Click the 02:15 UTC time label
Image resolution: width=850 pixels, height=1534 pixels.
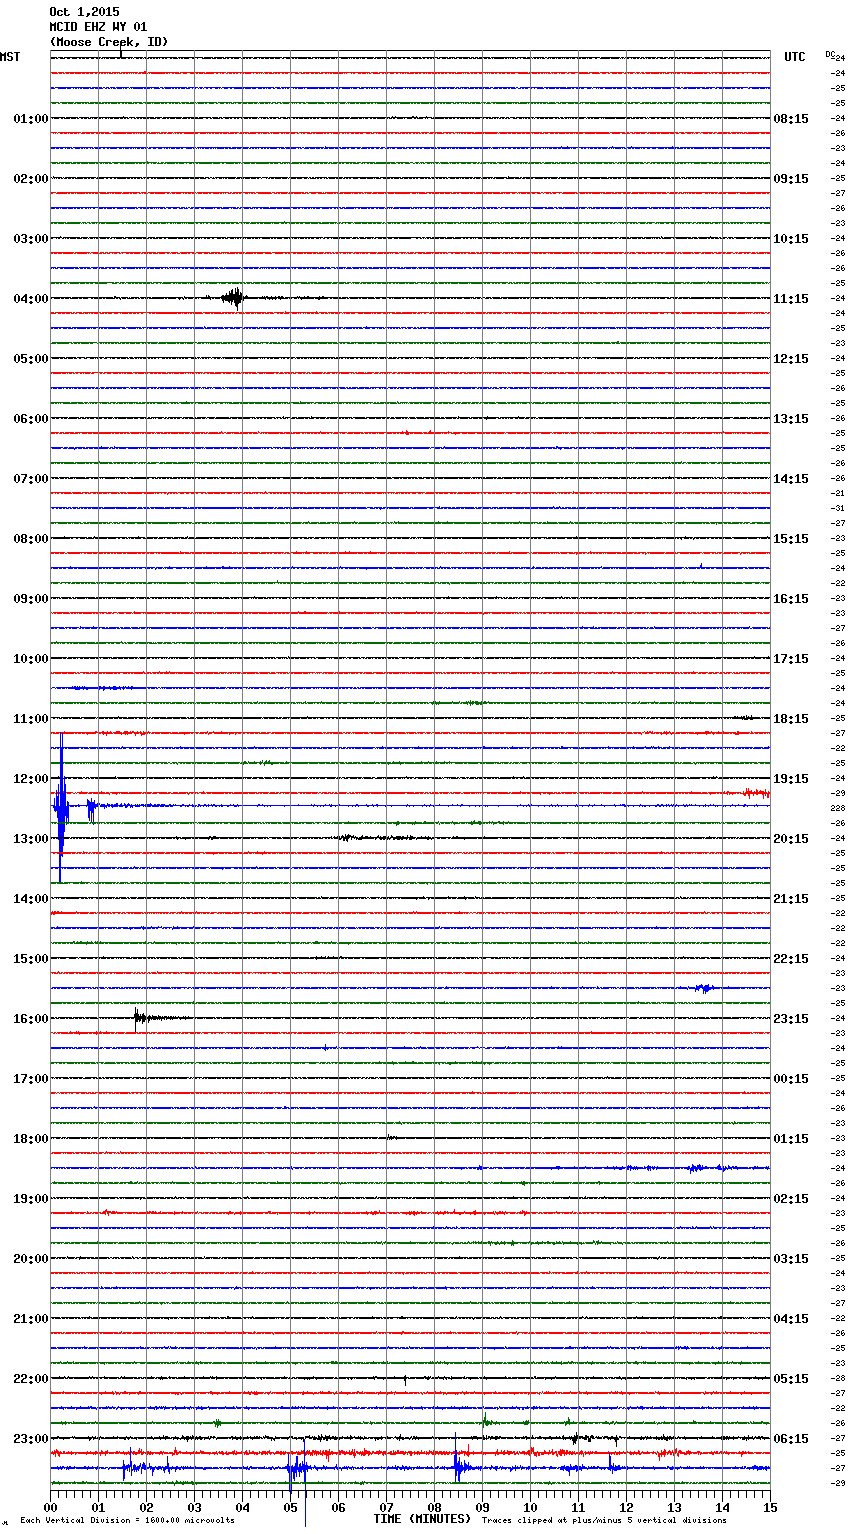(791, 1199)
